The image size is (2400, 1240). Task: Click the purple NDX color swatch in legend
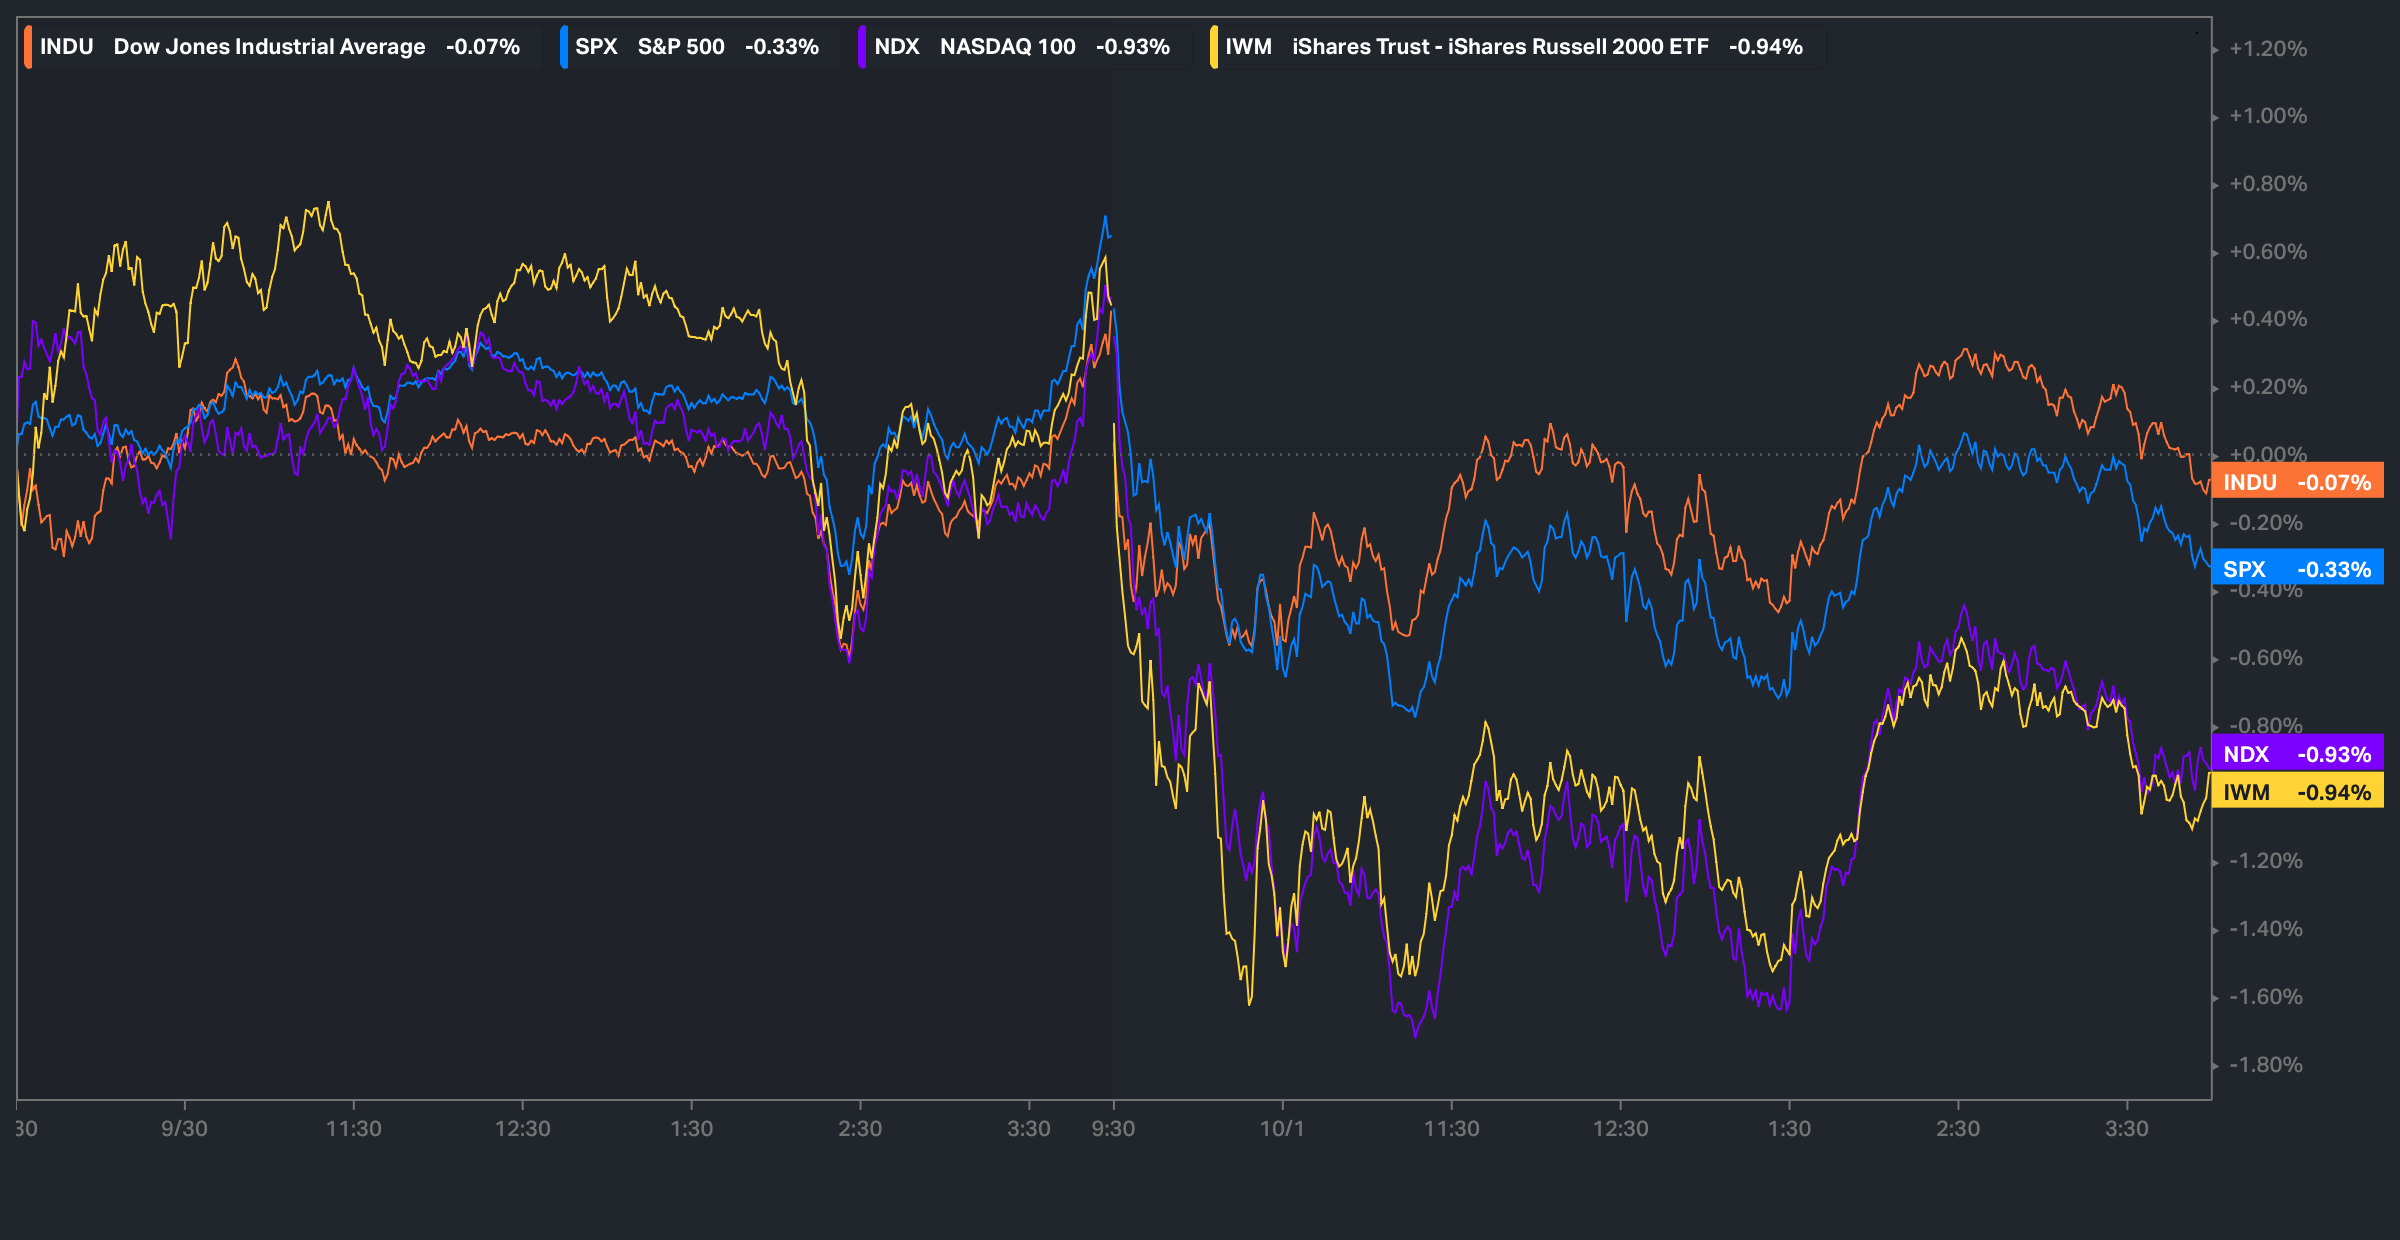862,47
